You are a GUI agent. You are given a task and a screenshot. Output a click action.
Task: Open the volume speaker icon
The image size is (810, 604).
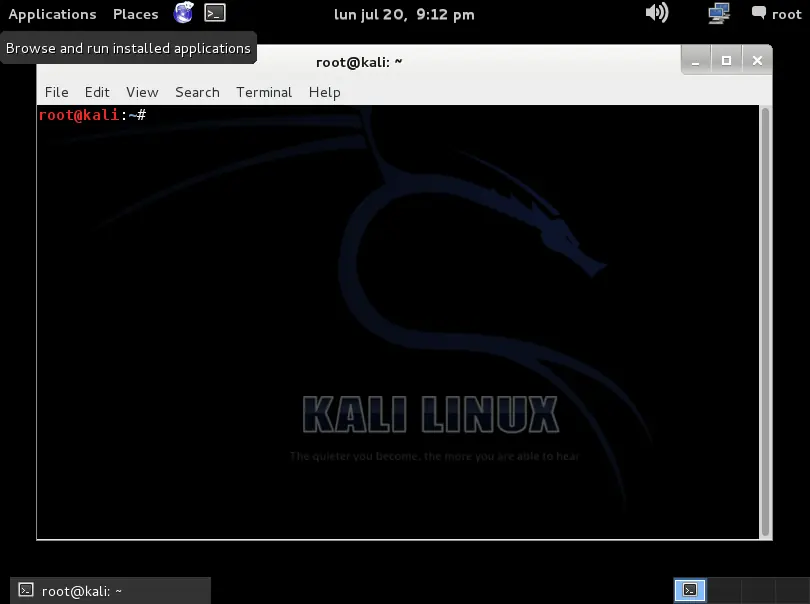click(x=657, y=12)
